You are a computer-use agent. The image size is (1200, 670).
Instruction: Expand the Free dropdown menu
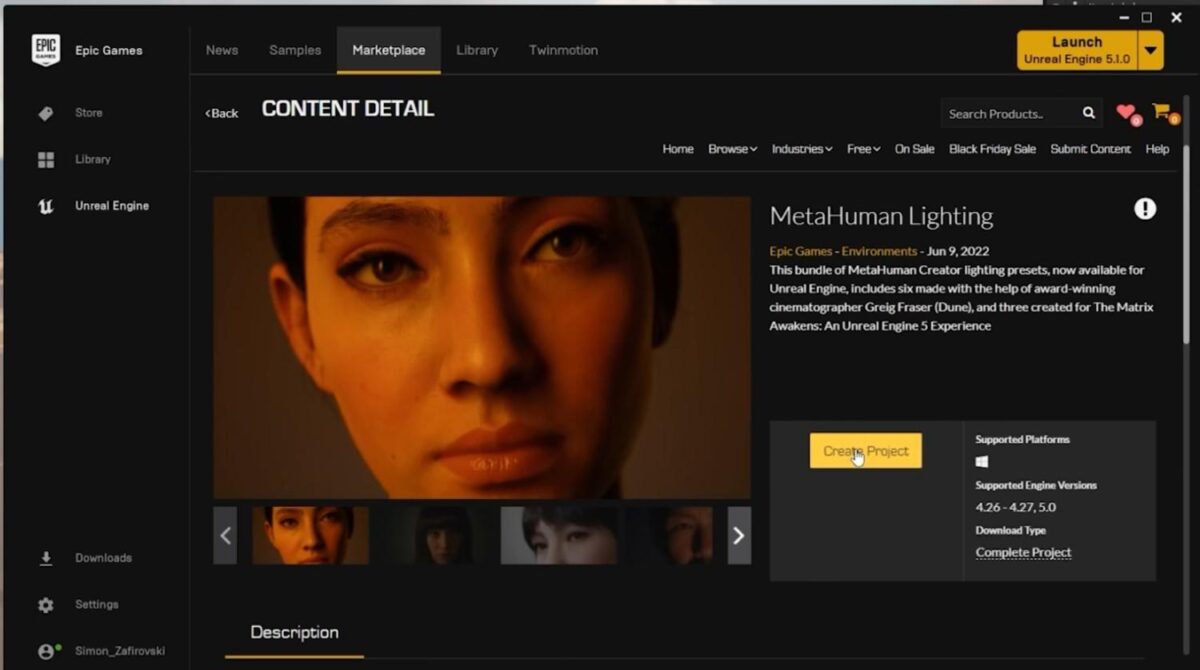[863, 149]
